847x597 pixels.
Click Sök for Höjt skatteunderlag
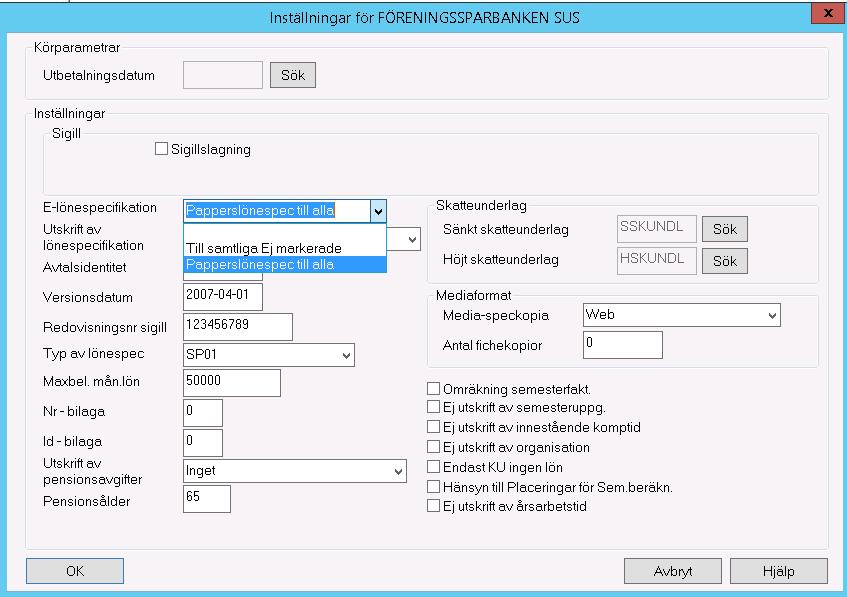(x=725, y=261)
